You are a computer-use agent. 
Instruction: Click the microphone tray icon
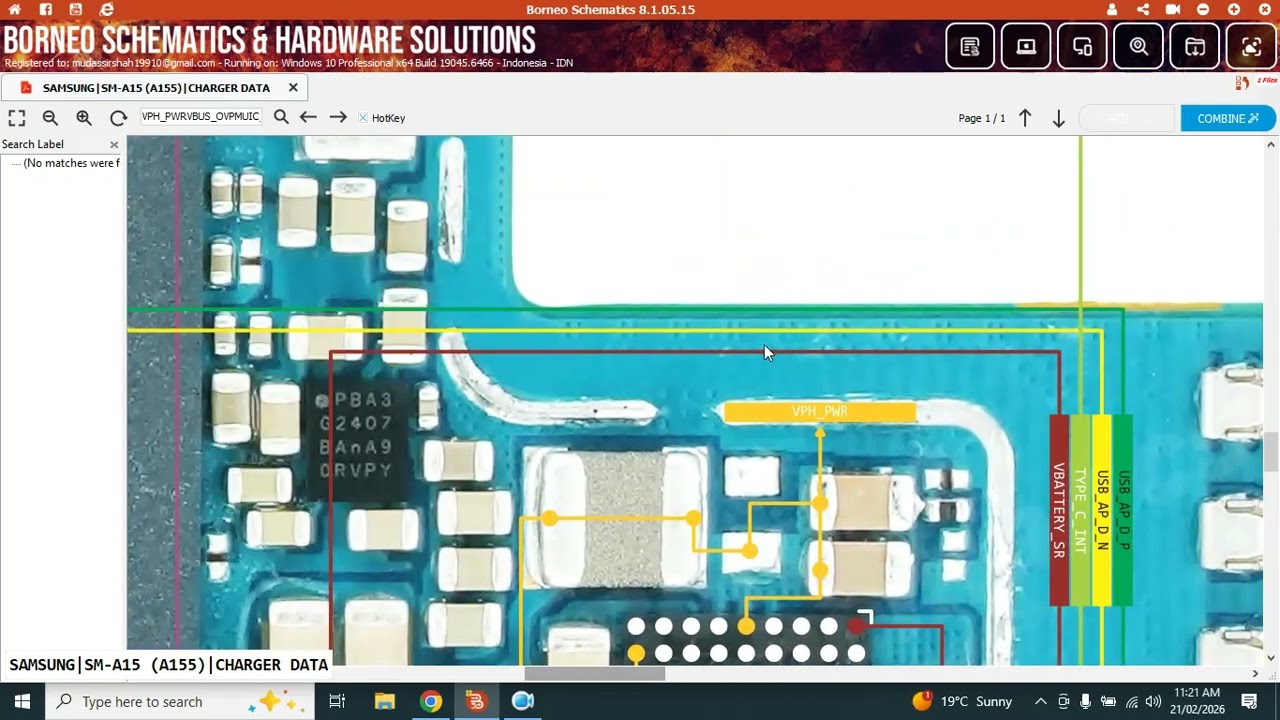pos(1085,701)
